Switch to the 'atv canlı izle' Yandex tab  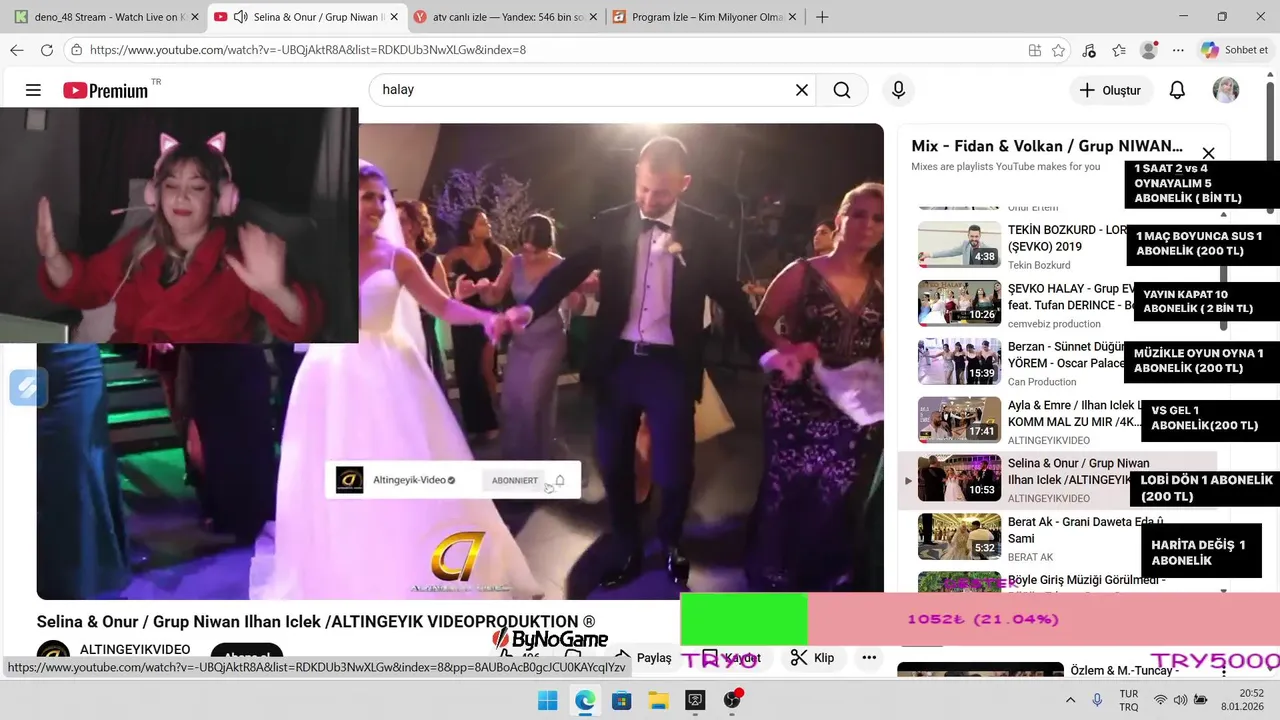(x=504, y=17)
